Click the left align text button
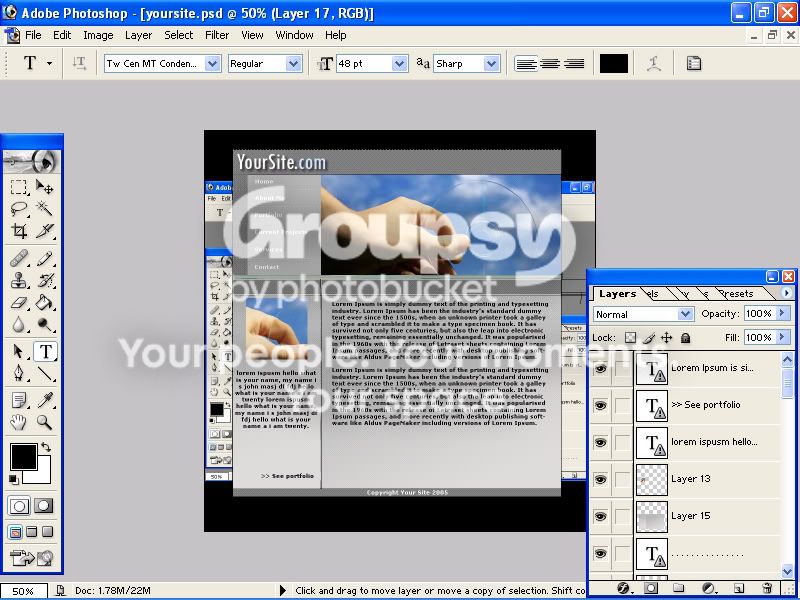 click(x=526, y=64)
